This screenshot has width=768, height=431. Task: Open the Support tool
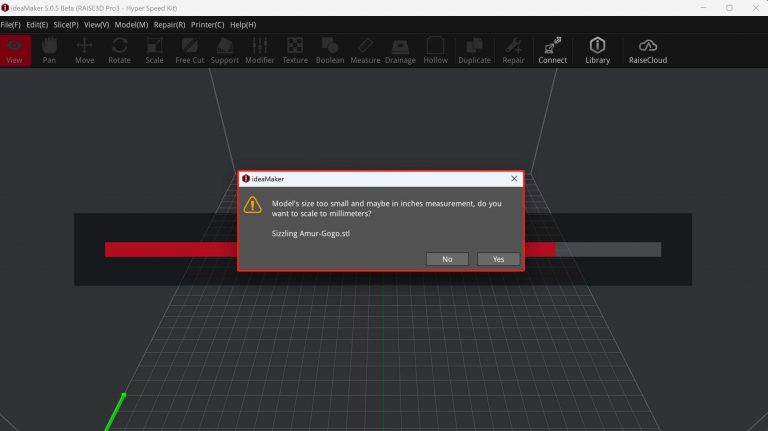tap(225, 50)
